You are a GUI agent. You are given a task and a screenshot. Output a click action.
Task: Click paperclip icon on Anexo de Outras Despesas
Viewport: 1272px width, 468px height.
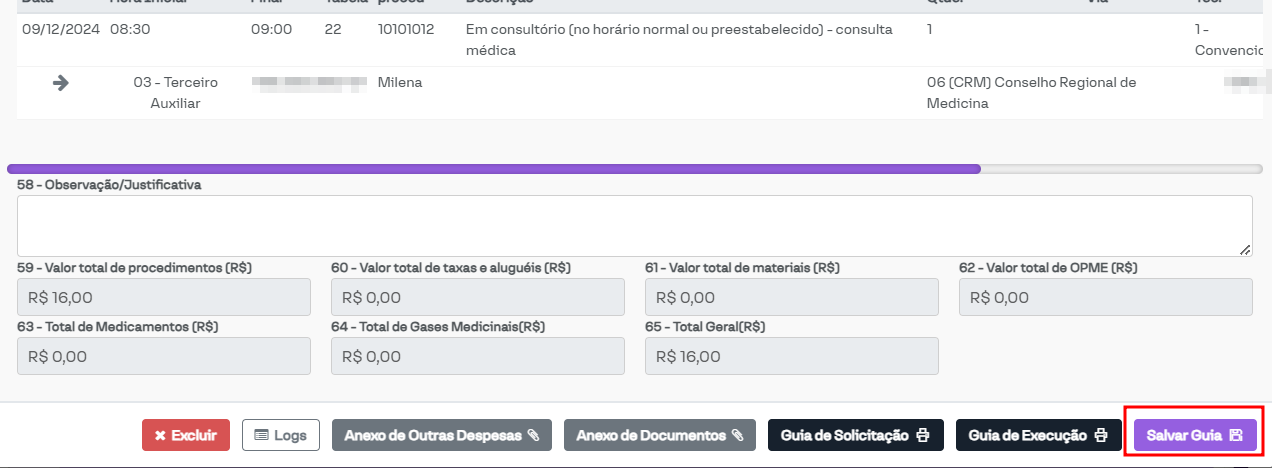click(x=533, y=436)
